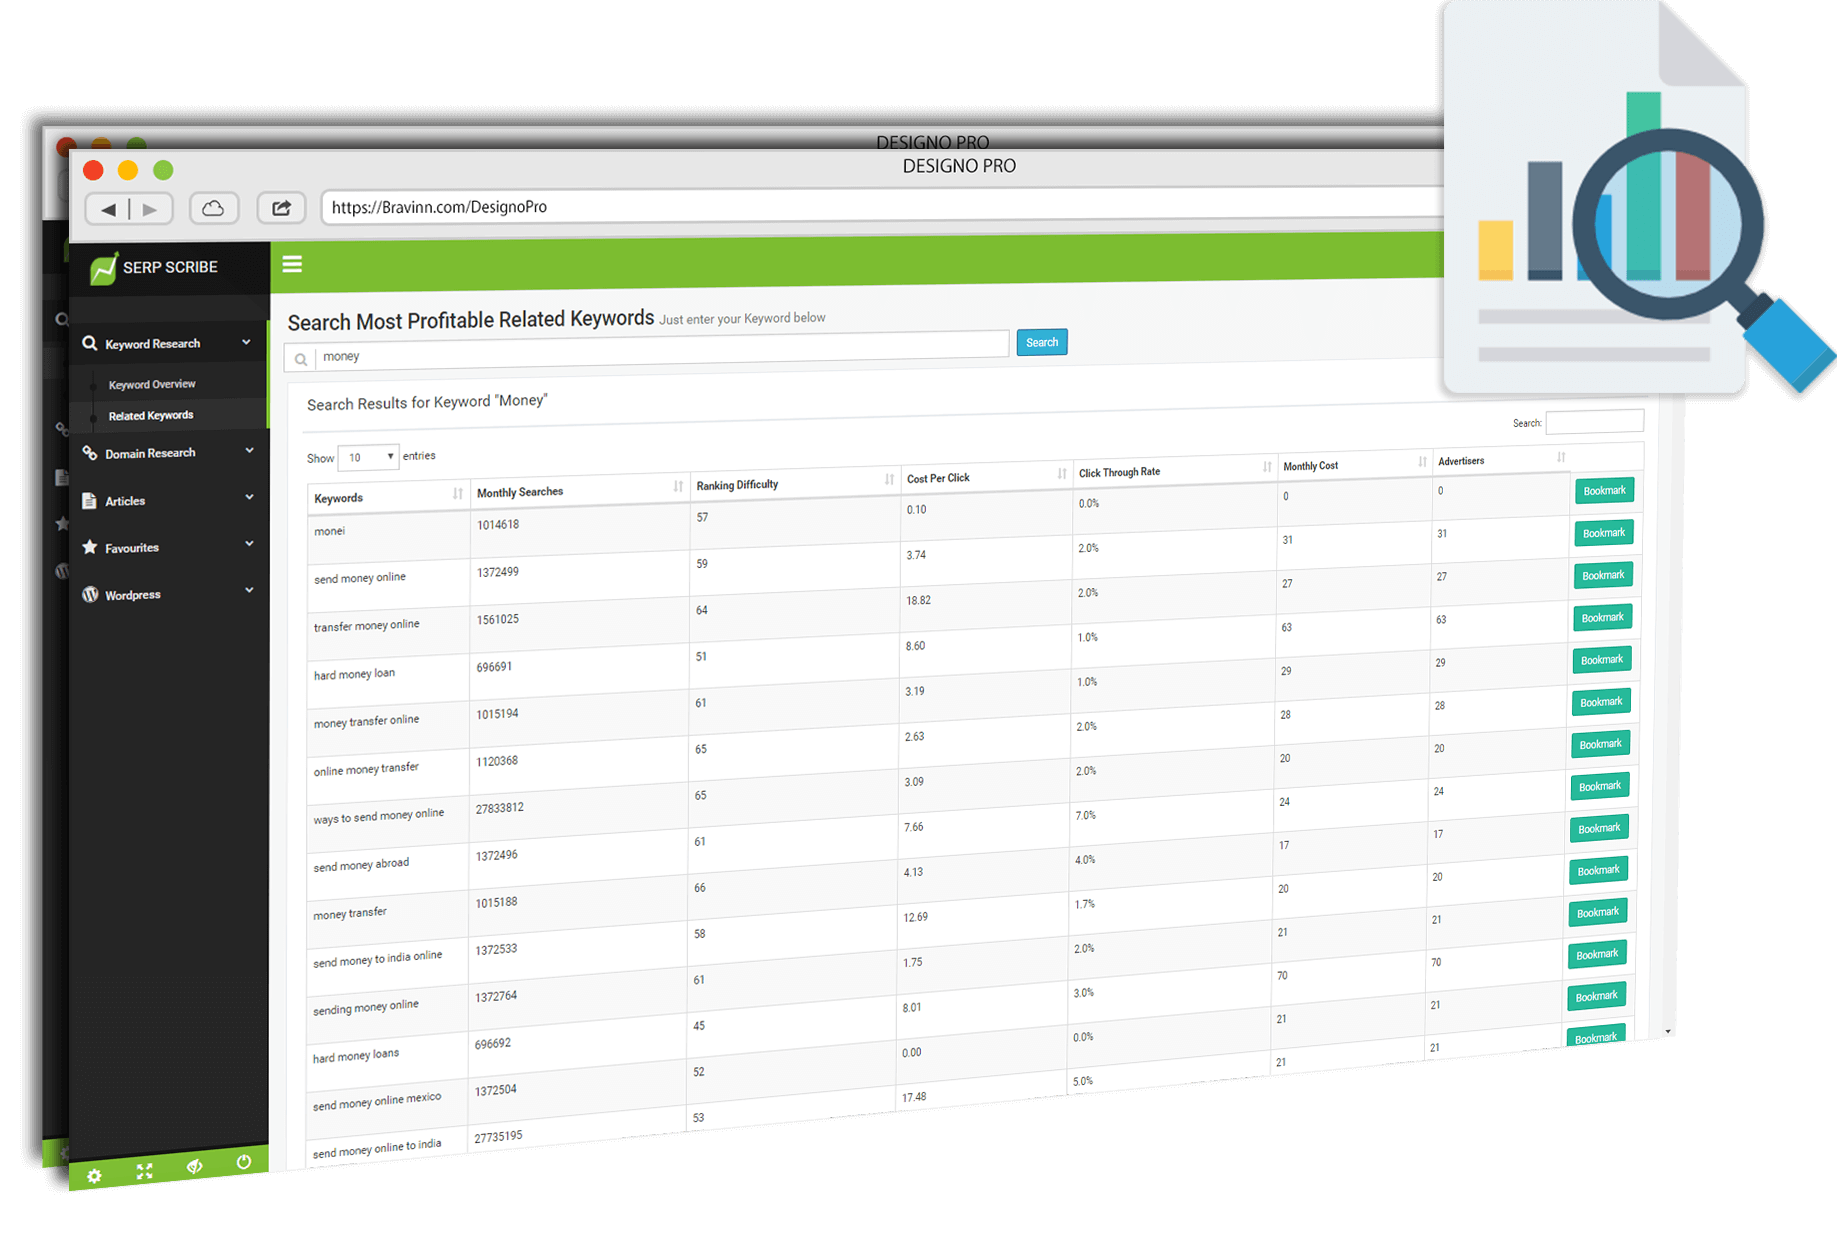This screenshot has width=1837, height=1233.
Task: Click the power icon in sidebar footer
Action: [243, 1162]
